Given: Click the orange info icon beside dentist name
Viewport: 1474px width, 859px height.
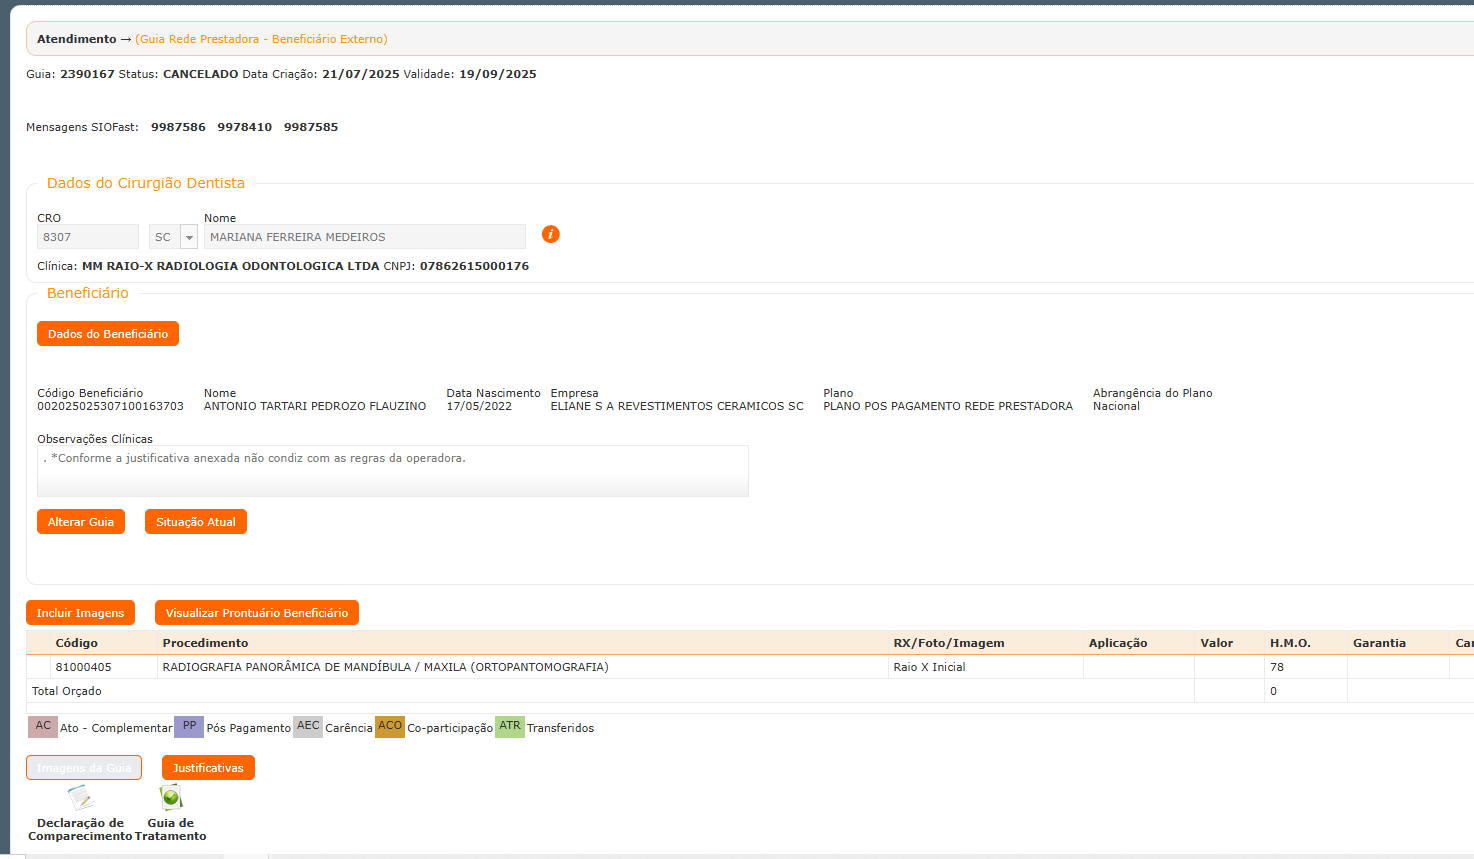Looking at the screenshot, I should coord(550,234).
